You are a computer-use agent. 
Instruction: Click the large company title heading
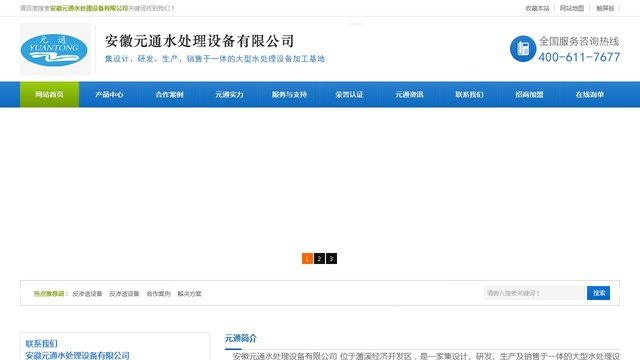click(200, 41)
